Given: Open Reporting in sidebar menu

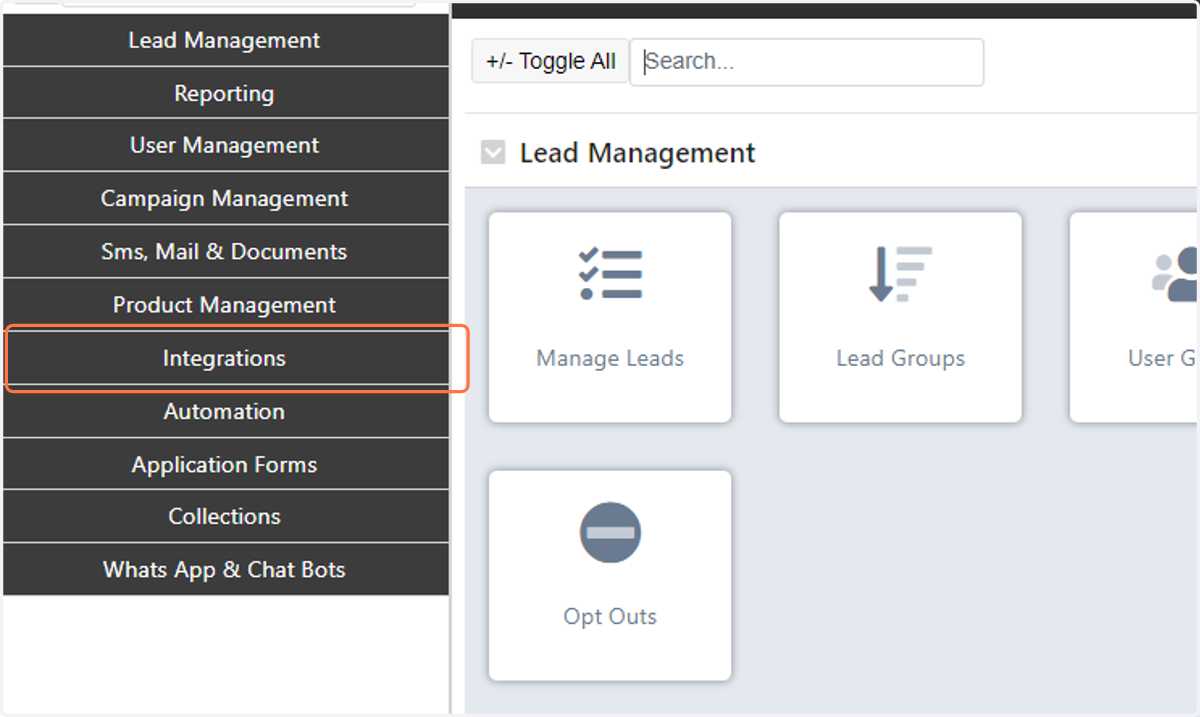Looking at the screenshot, I should pos(225,93).
